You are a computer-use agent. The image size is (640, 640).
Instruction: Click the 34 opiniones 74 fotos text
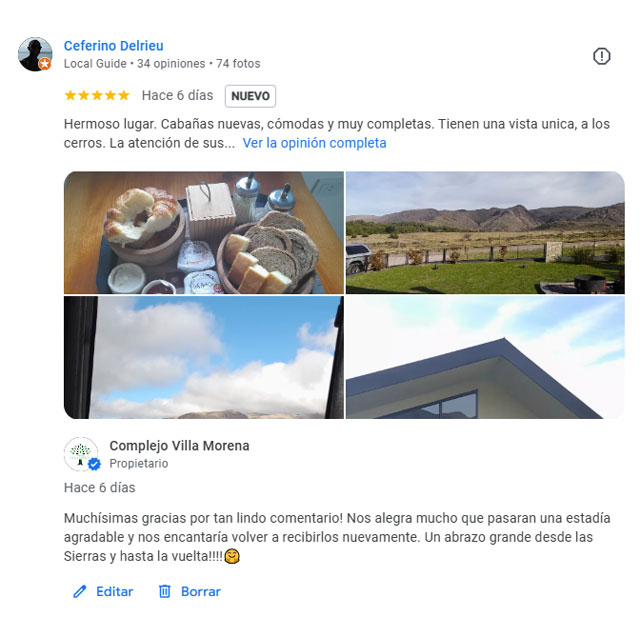[x=198, y=64]
